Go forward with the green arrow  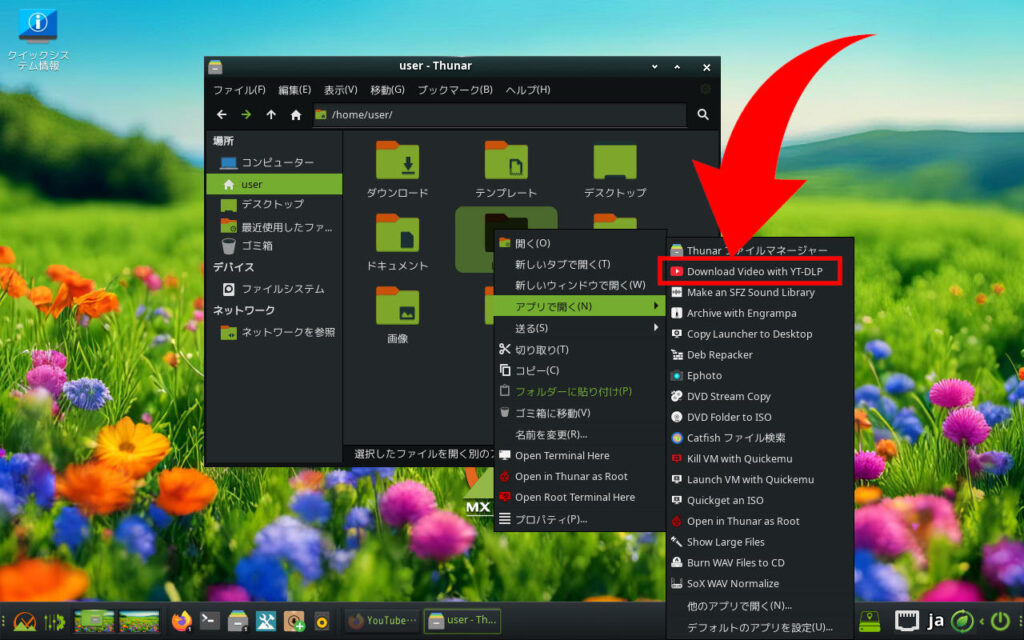coord(246,115)
